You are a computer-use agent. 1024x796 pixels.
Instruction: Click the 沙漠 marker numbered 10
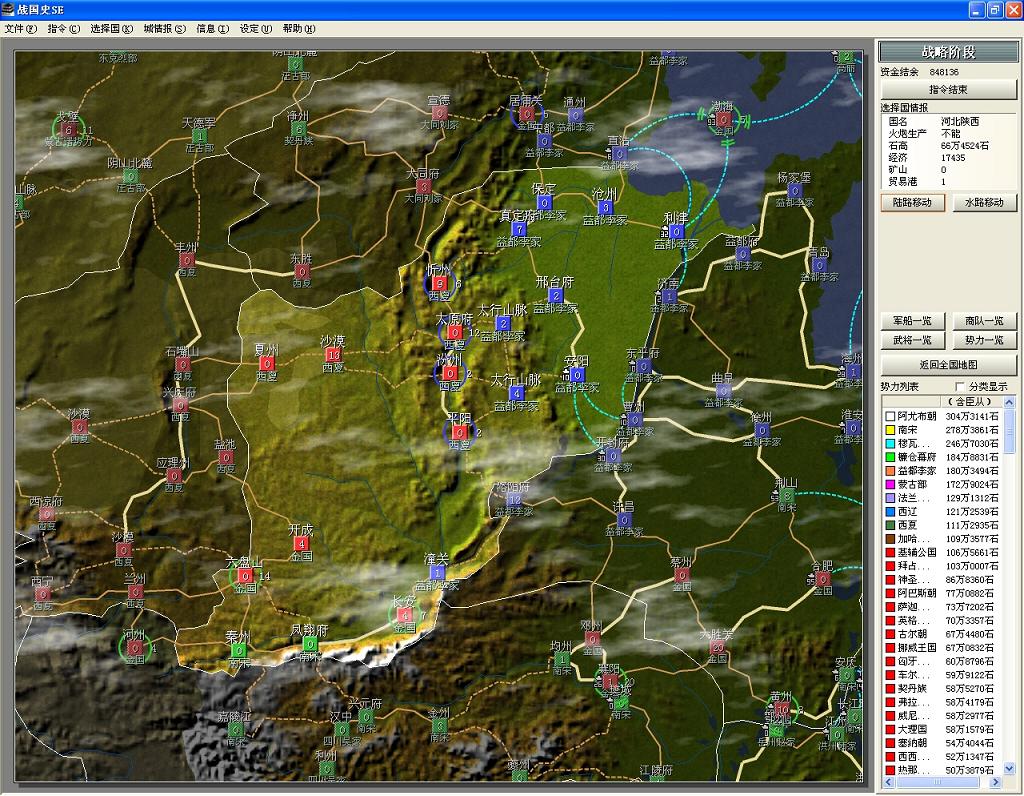click(x=333, y=355)
